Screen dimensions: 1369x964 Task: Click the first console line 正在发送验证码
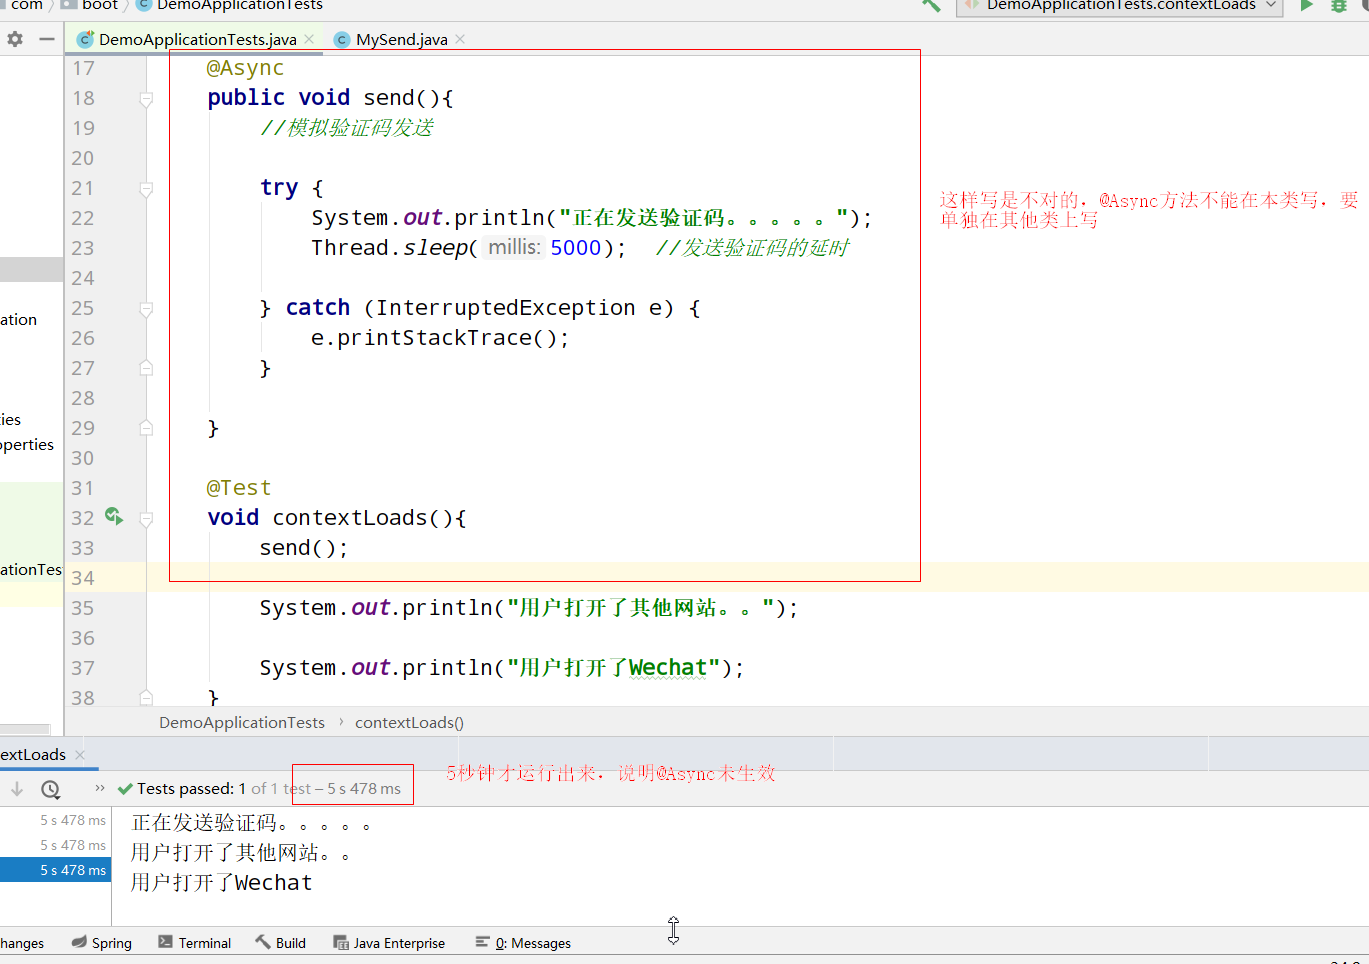pyautogui.click(x=252, y=823)
